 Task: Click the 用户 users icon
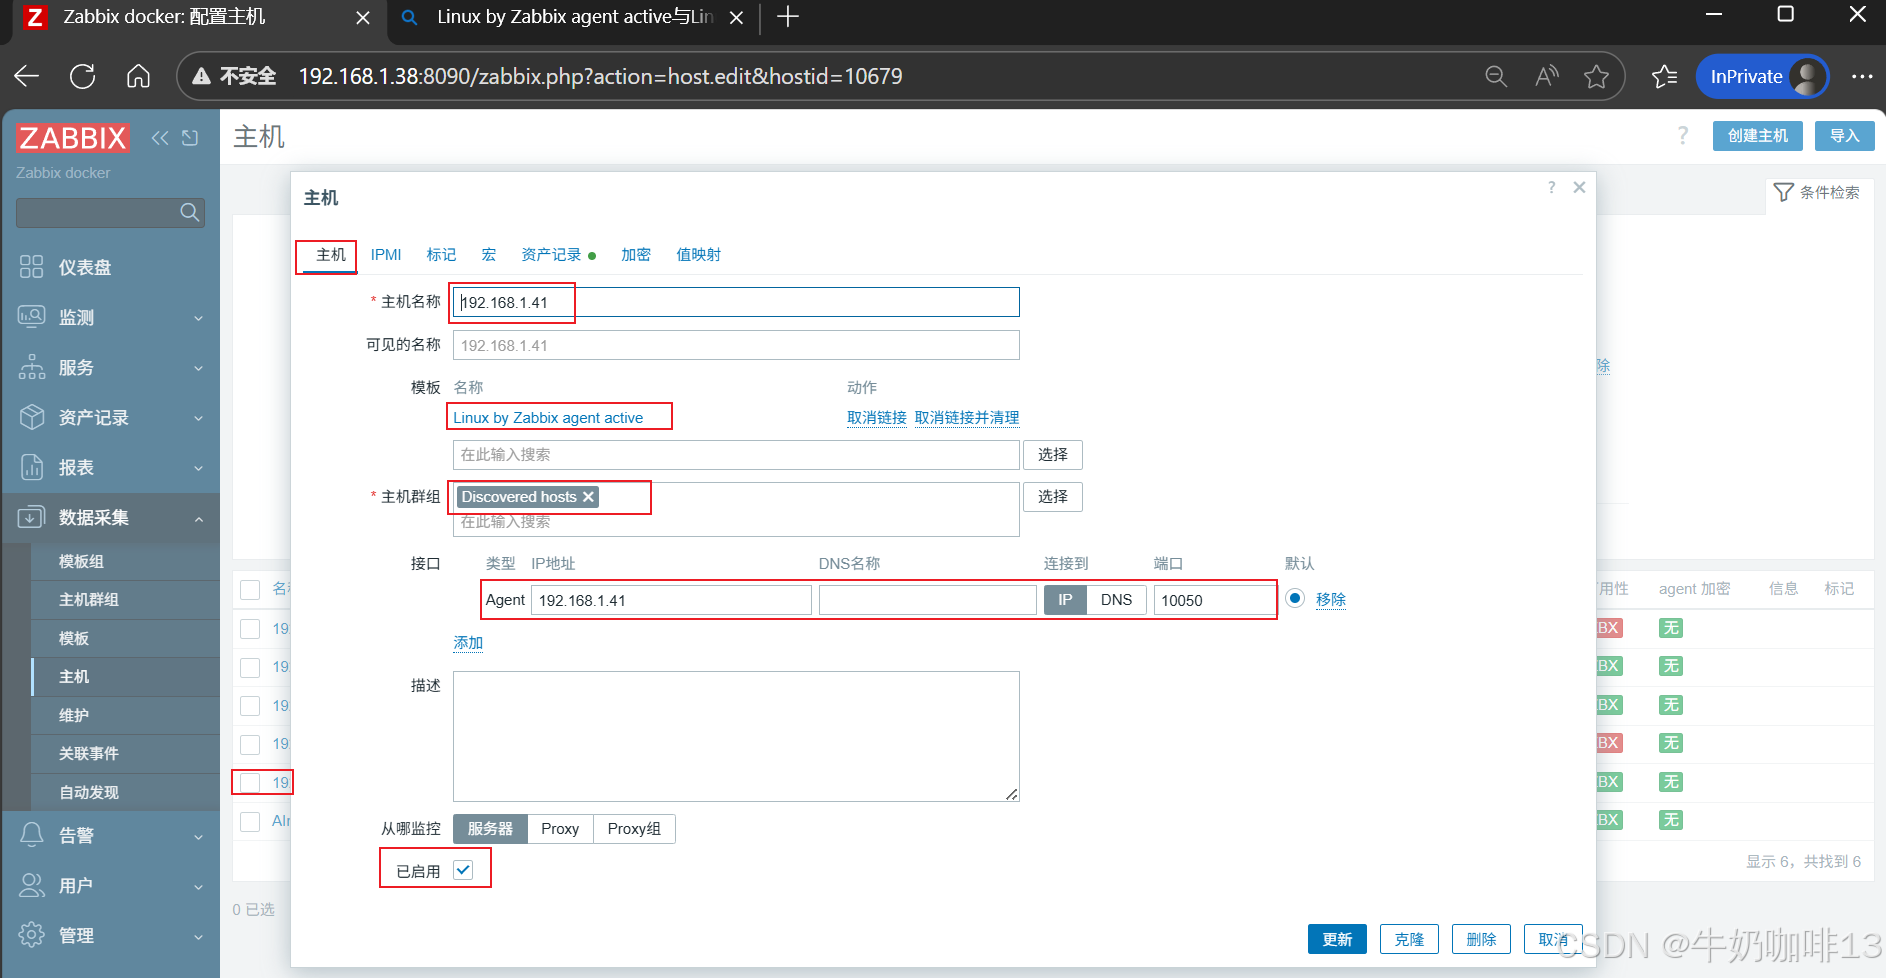click(x=32, y=885)
